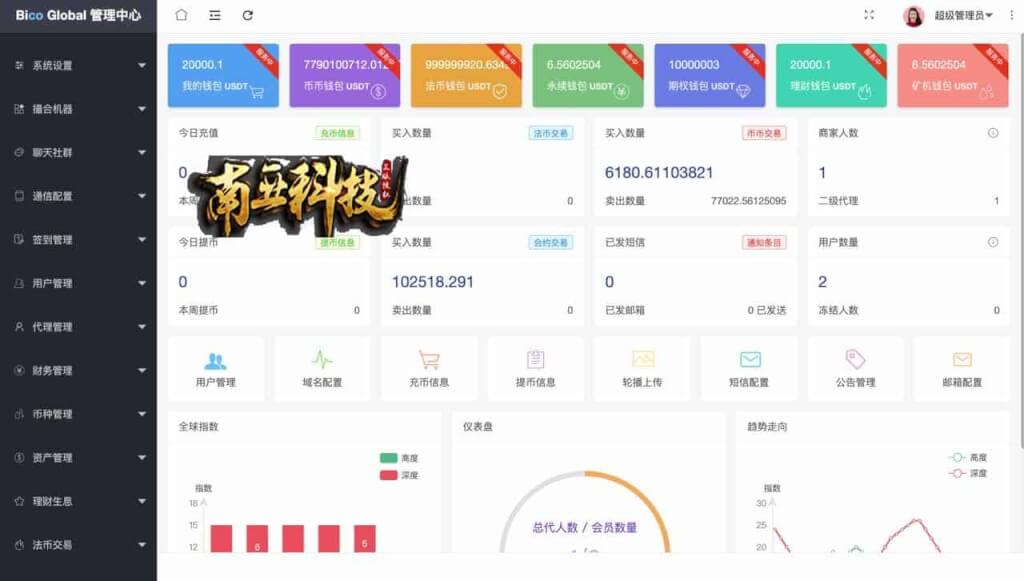Click 币种管理 icon in sidebar
Viewport: 1024px width, 581px height.
[x=19, y=414]
